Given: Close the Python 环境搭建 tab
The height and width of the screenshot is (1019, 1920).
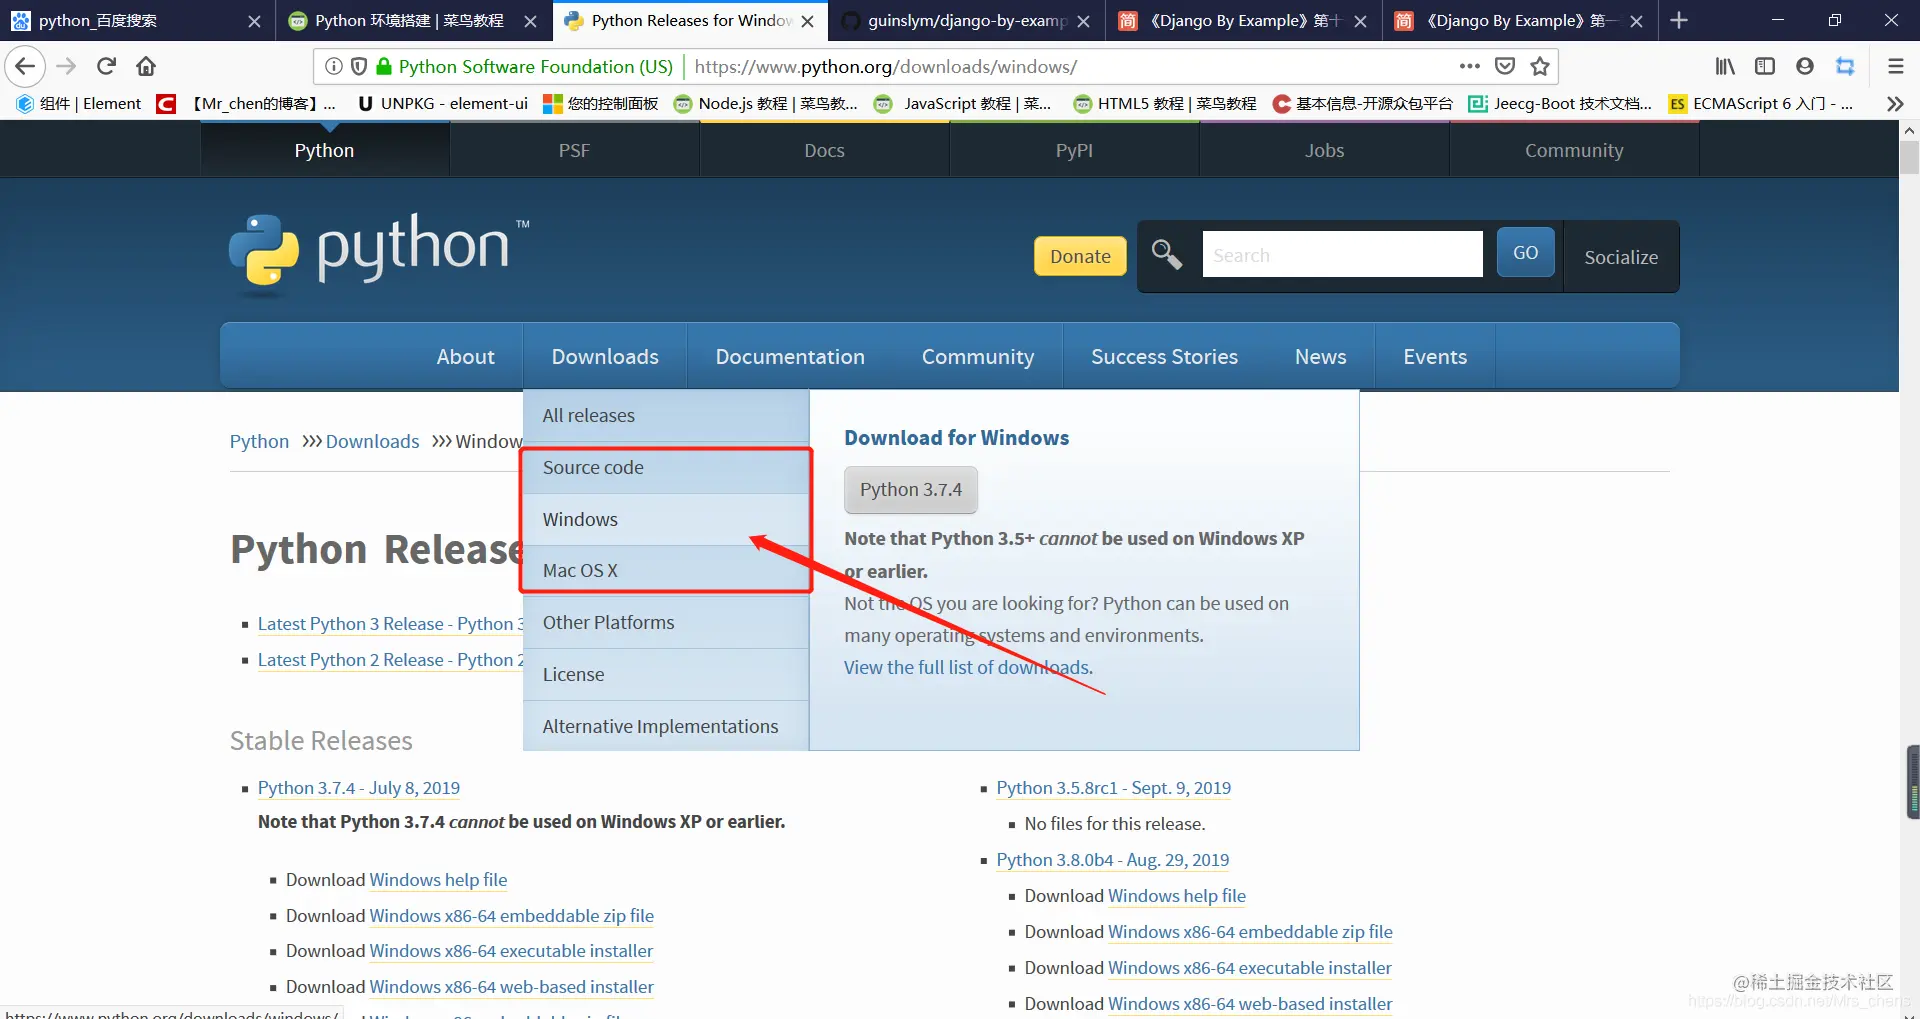Looking at the screenshot, I should tap(530, 21).
